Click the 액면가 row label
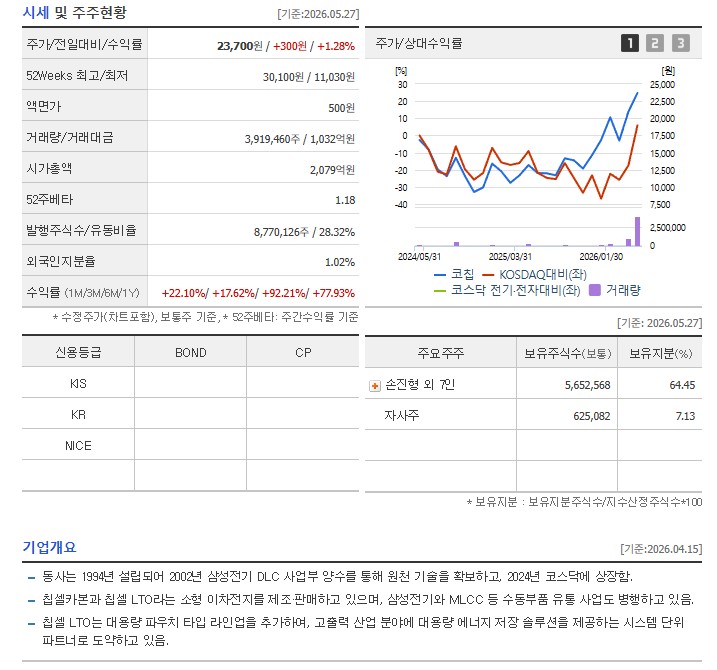Screen dimensions: 717x670 pos(43,107)
